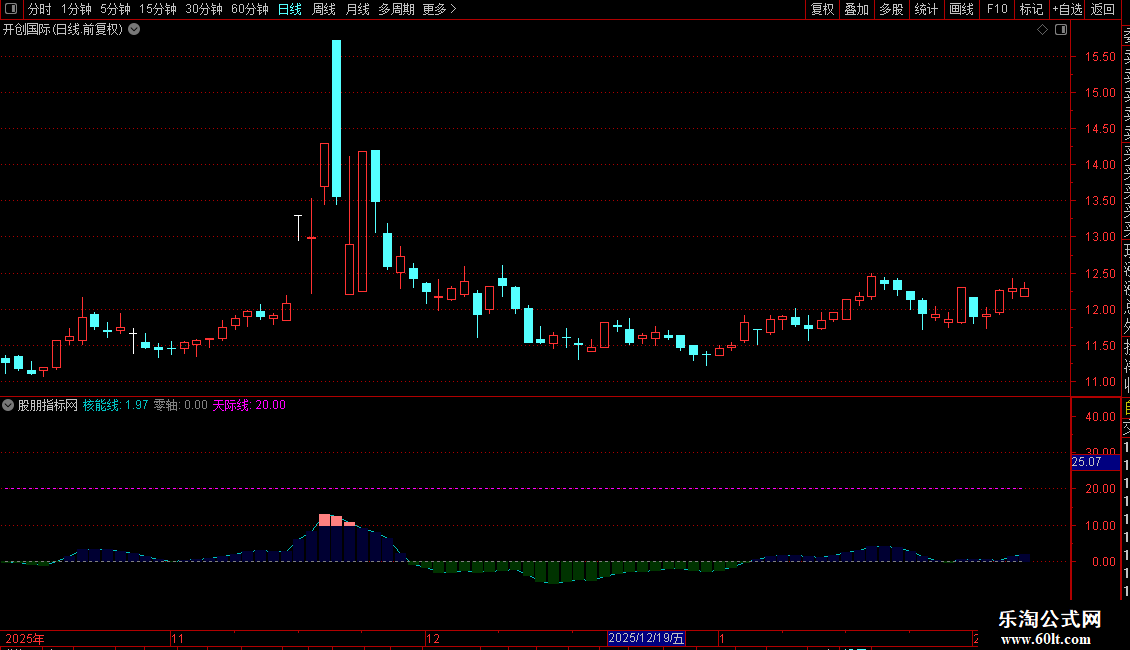Toggle the side panel icon in chart corner
Viewport: 1130px width, 650px height.
1061,30
